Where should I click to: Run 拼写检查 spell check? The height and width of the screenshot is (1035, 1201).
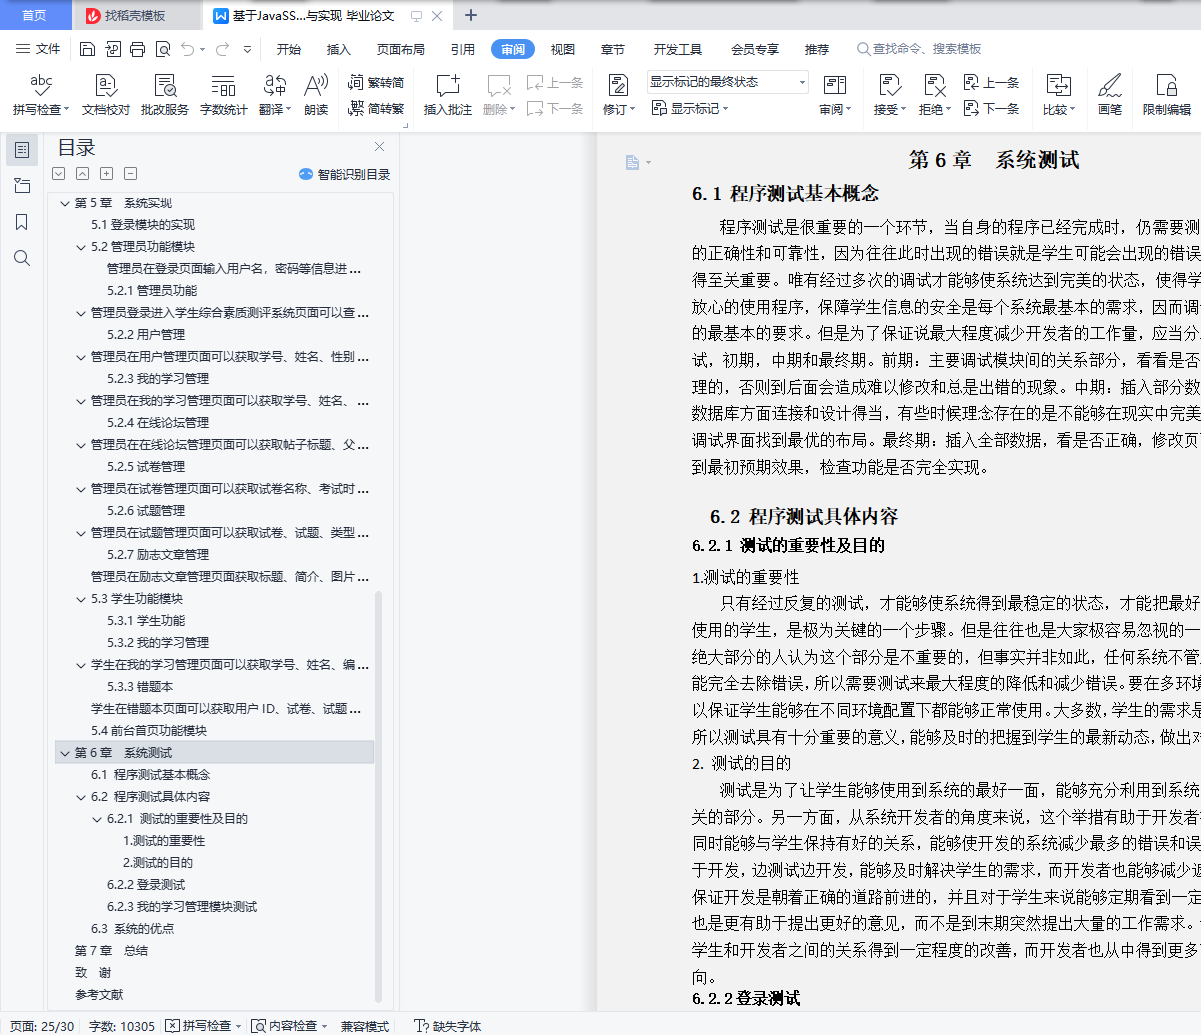[x=41, y=95]
